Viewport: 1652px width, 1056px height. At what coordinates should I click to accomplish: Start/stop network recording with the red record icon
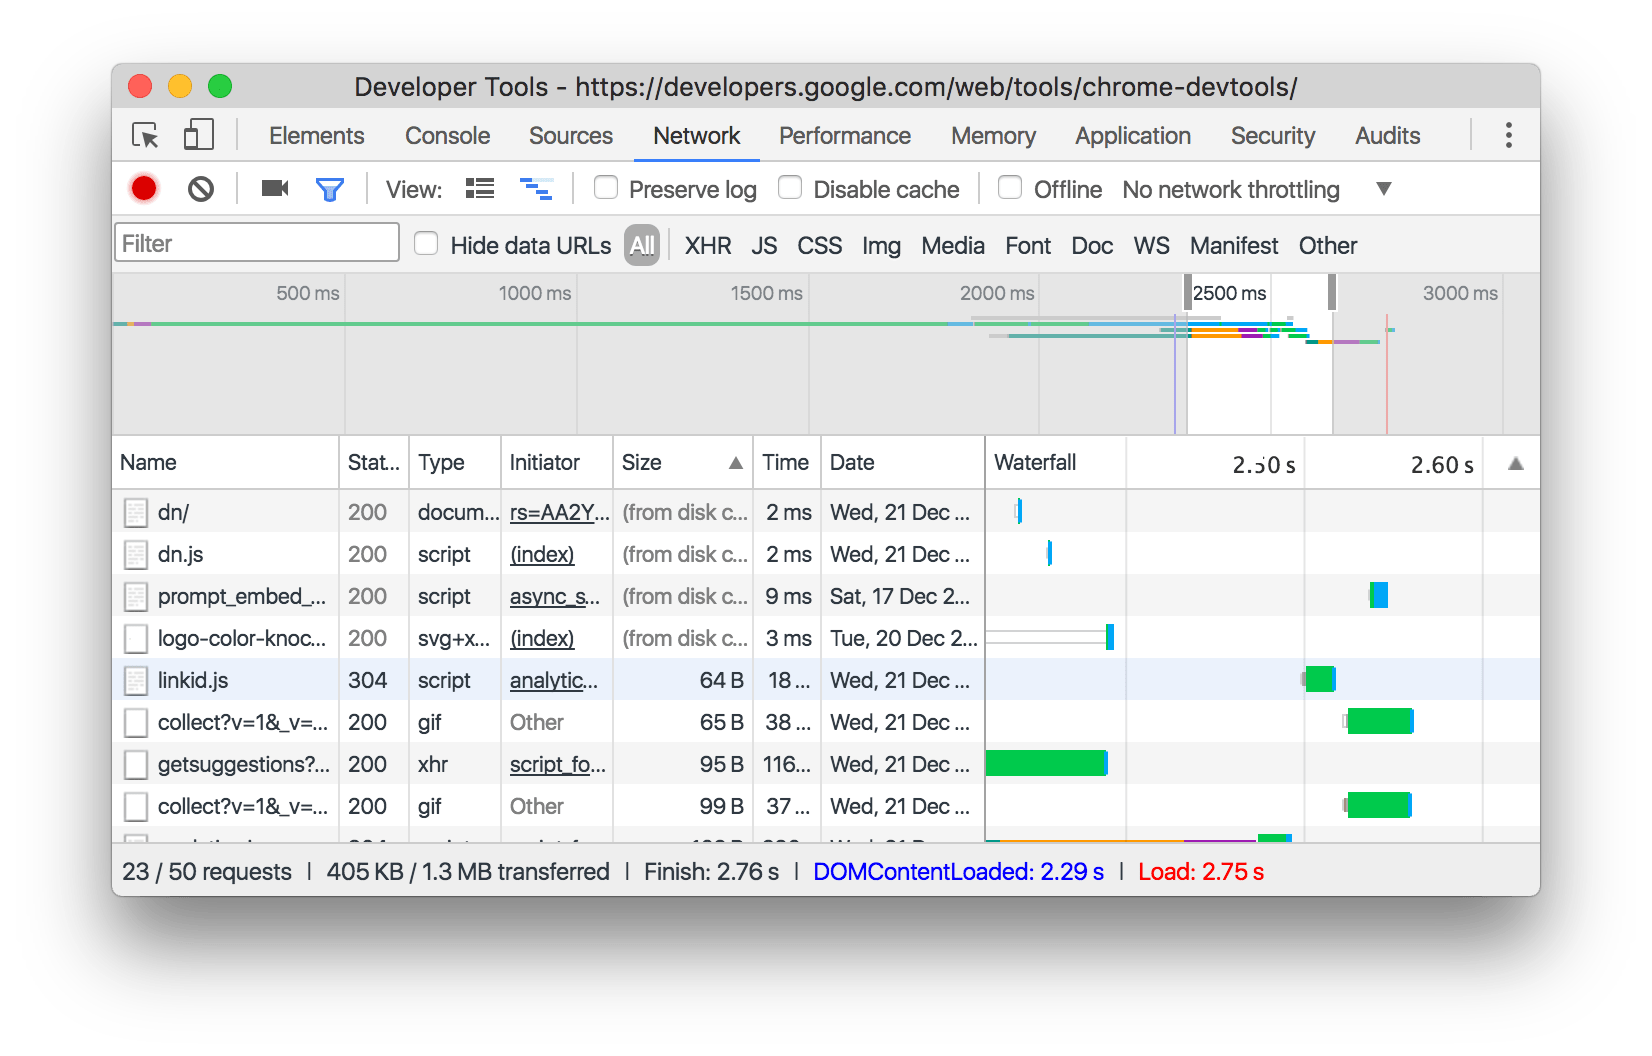coord(144,188)
